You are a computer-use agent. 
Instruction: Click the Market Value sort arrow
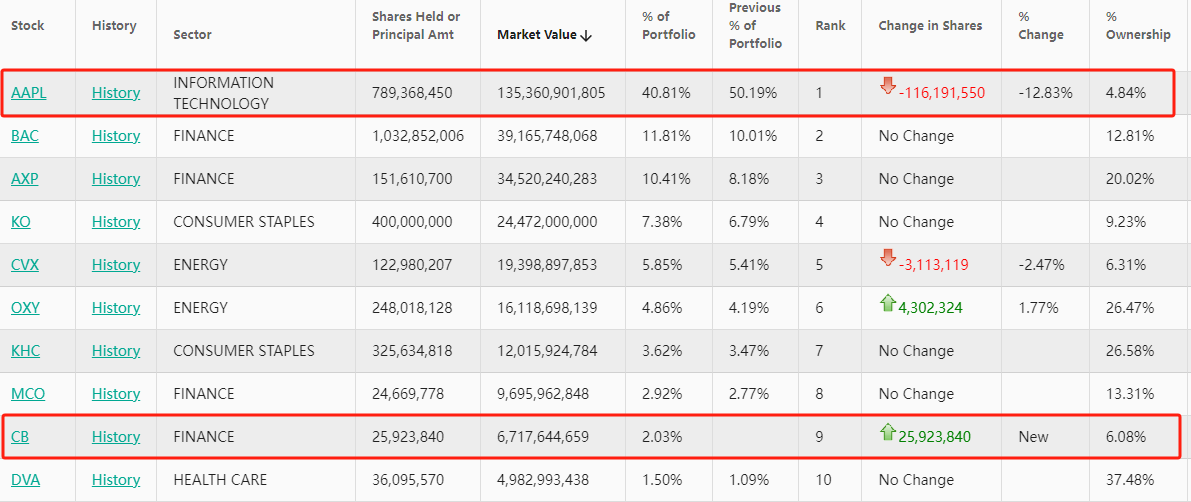(x=586, y=35)
